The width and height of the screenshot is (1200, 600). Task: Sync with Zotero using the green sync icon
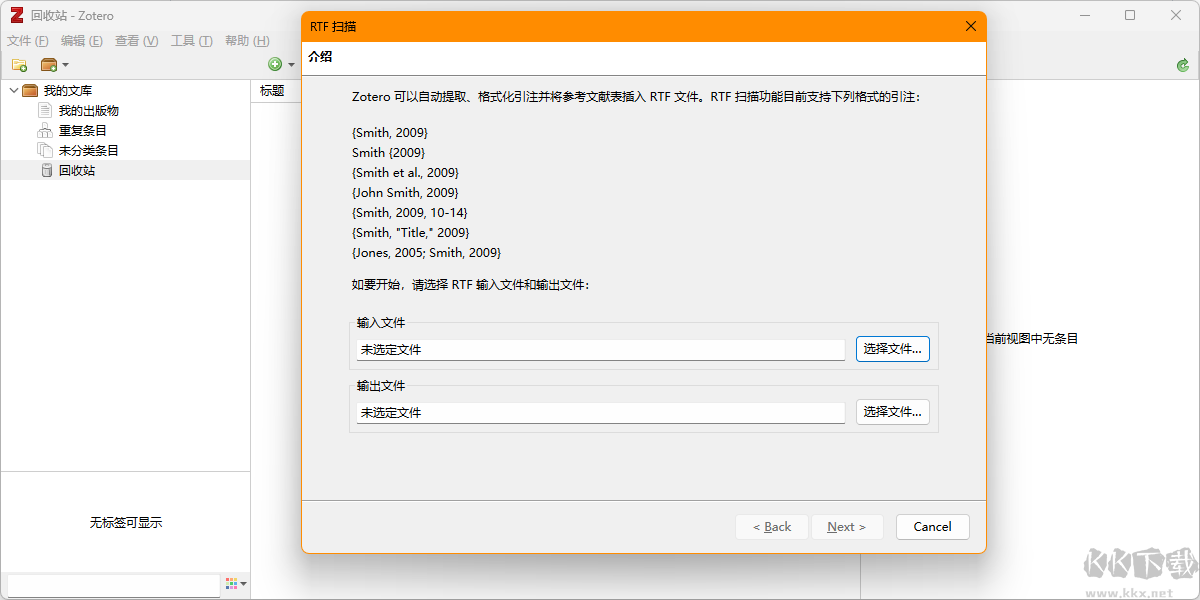[1183, 64]
